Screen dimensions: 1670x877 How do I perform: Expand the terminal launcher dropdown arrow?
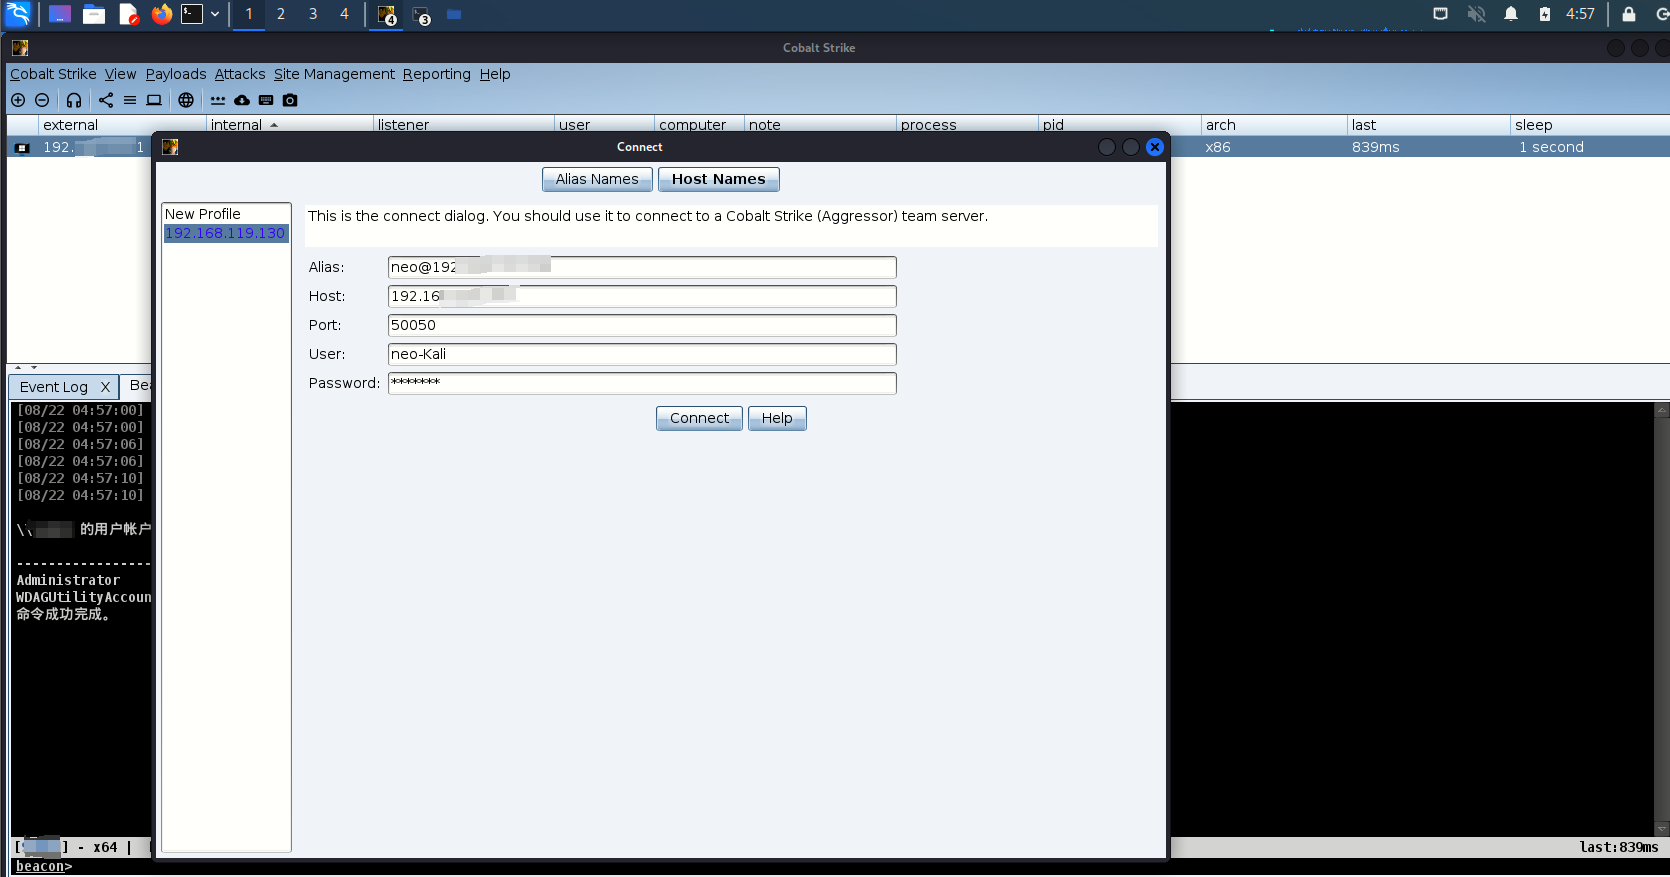(x=215, y=14)
